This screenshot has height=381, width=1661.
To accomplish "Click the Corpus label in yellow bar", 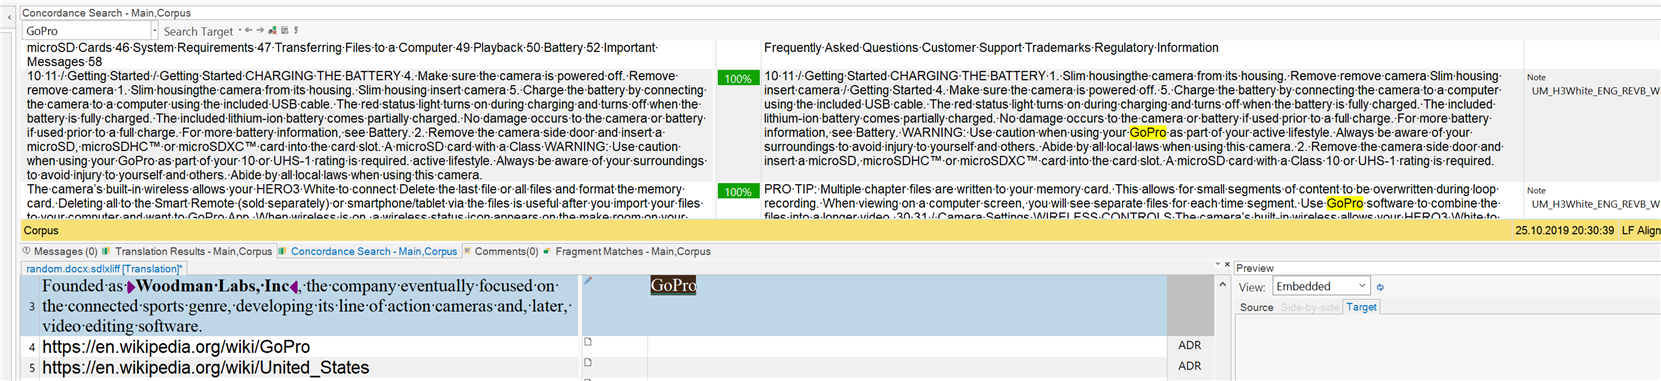I will pos(41,230).
